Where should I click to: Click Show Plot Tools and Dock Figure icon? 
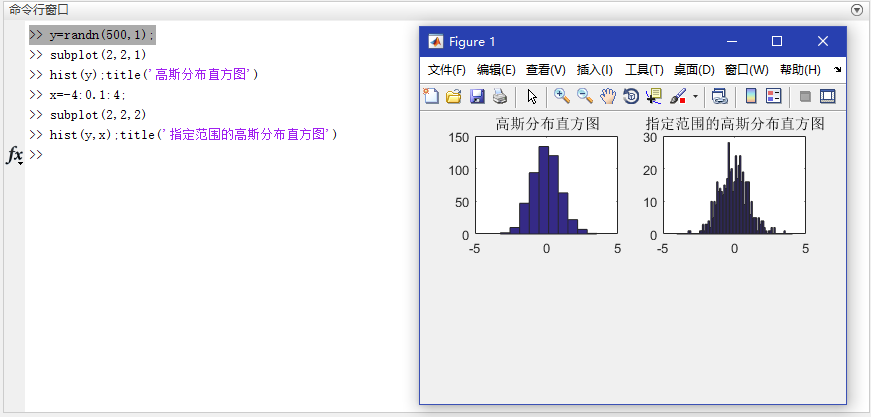[x=828, y=97]
